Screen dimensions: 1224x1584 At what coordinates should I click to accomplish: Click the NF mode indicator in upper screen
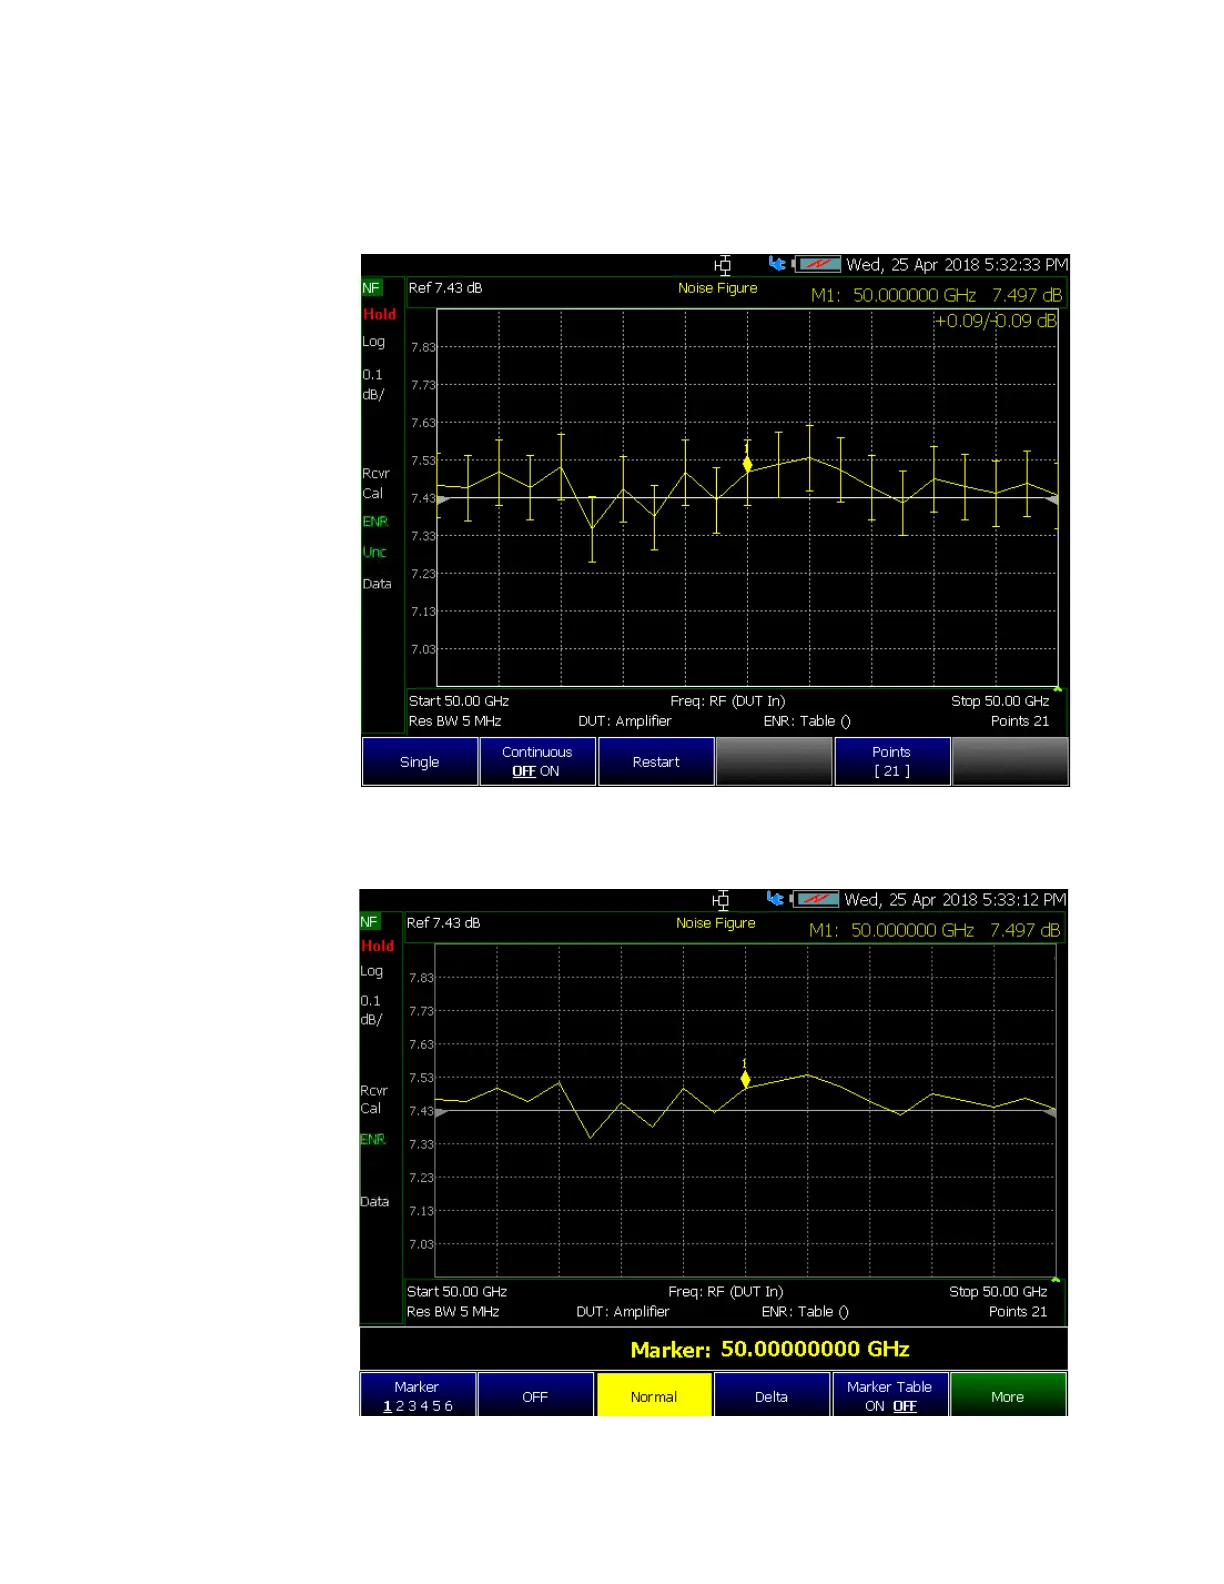click(371, 288)
